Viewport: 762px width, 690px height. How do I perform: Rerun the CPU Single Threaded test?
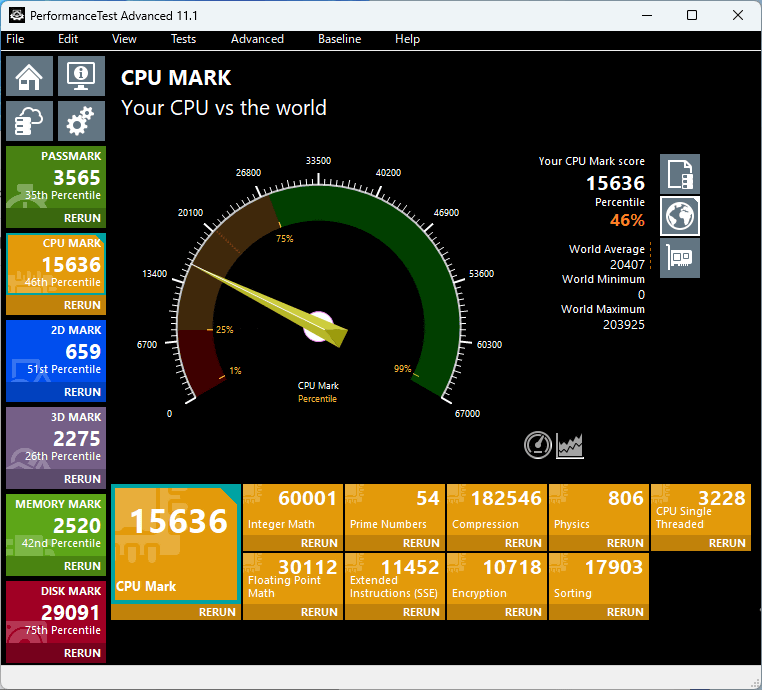727,543
